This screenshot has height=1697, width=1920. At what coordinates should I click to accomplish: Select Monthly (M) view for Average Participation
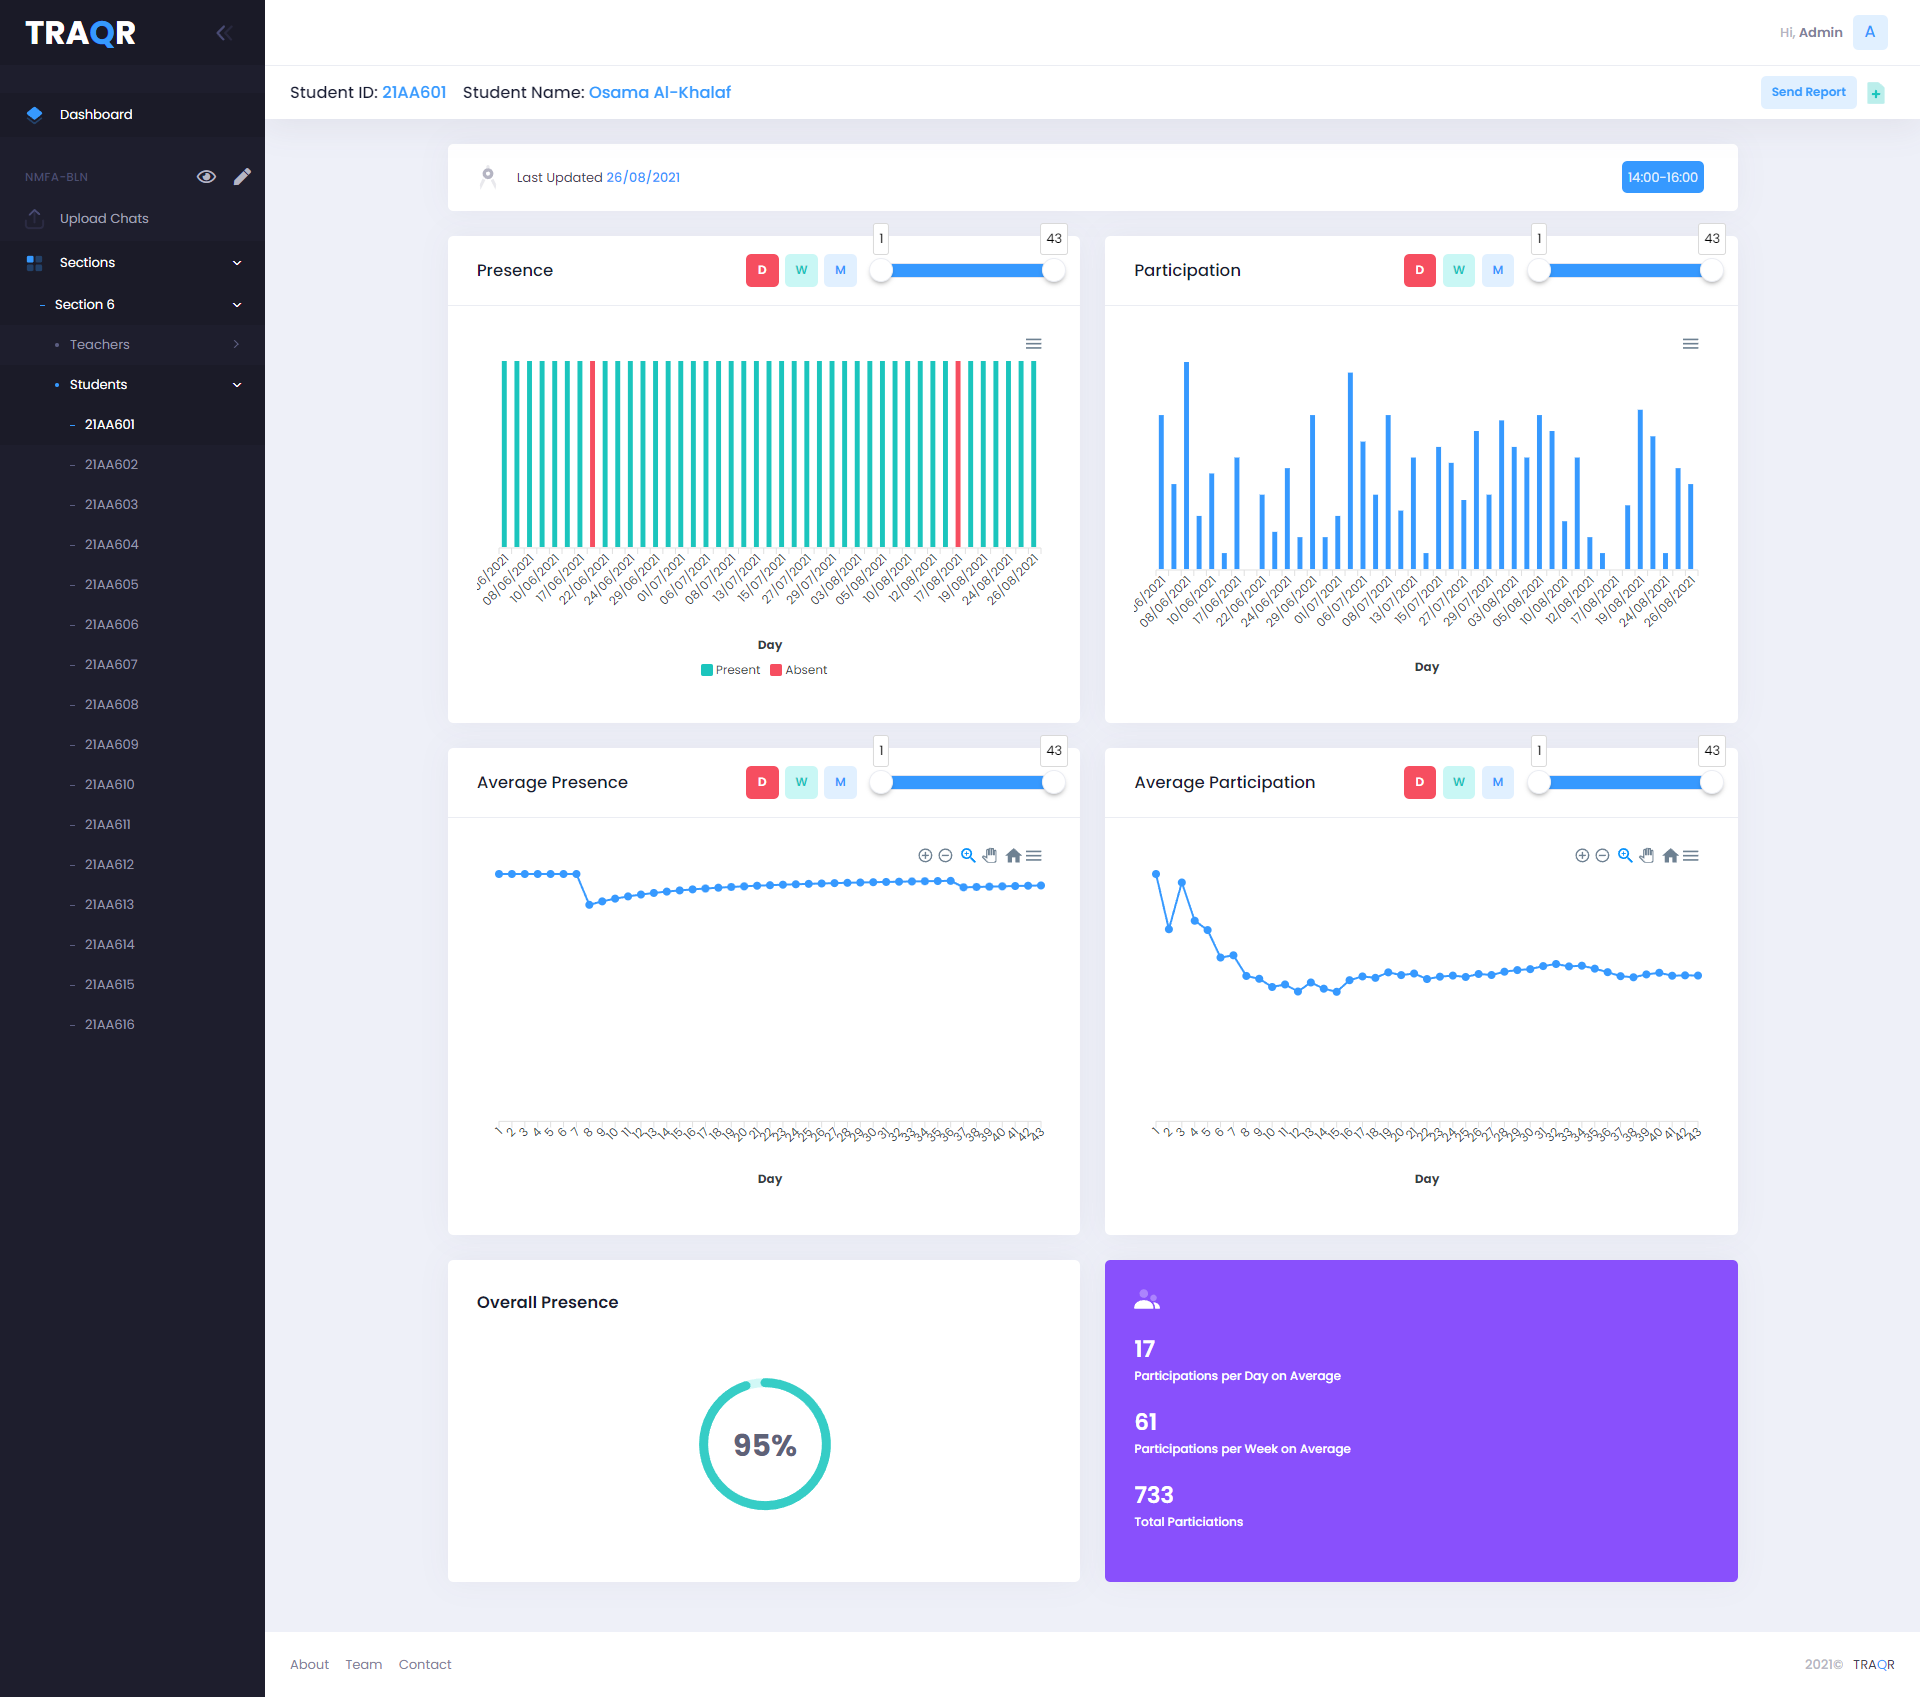tap(1498, 782)
